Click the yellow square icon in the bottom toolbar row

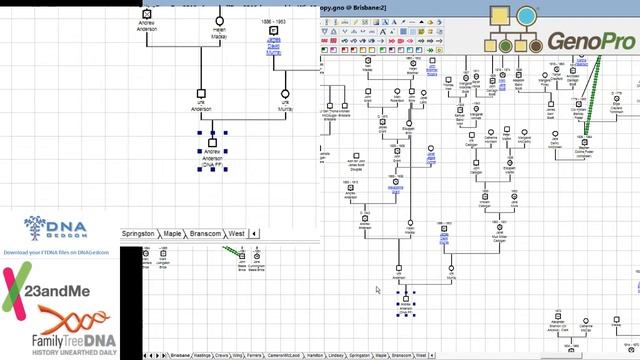372,50
